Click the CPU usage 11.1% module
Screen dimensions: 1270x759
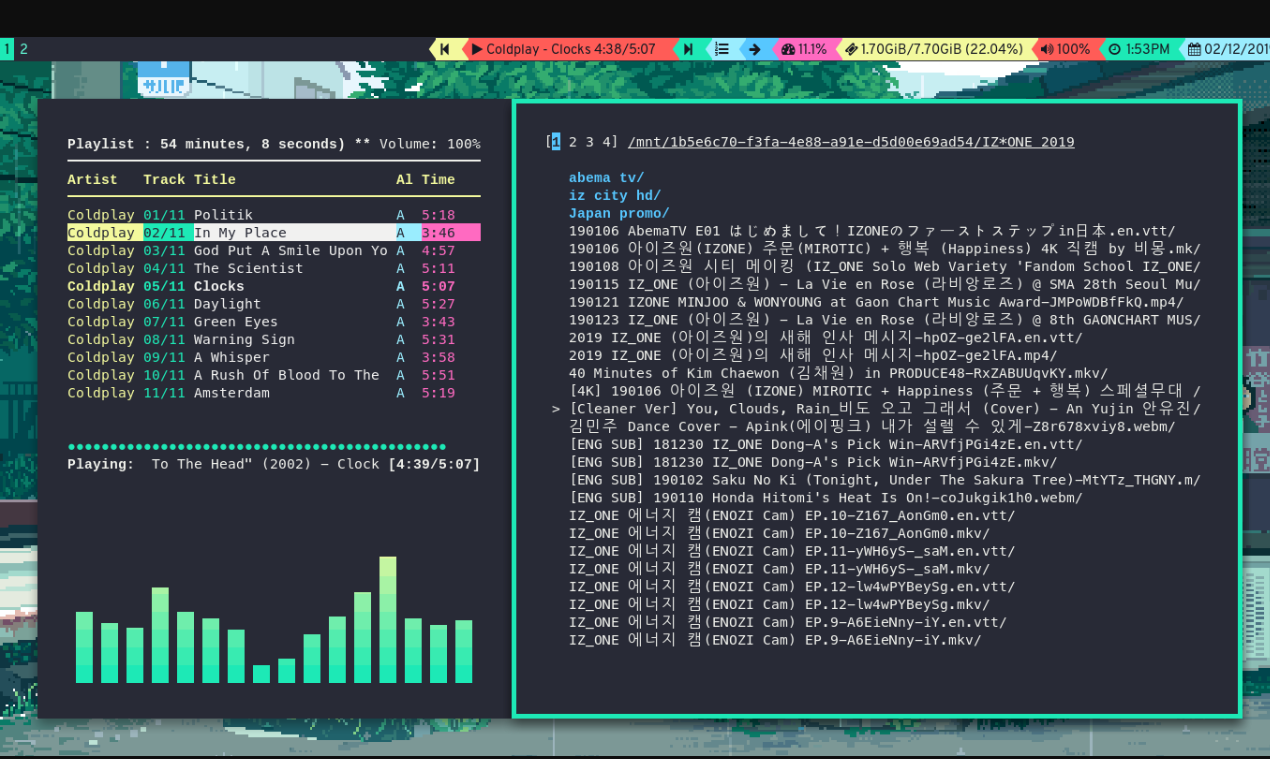click(x=804, y=49)
